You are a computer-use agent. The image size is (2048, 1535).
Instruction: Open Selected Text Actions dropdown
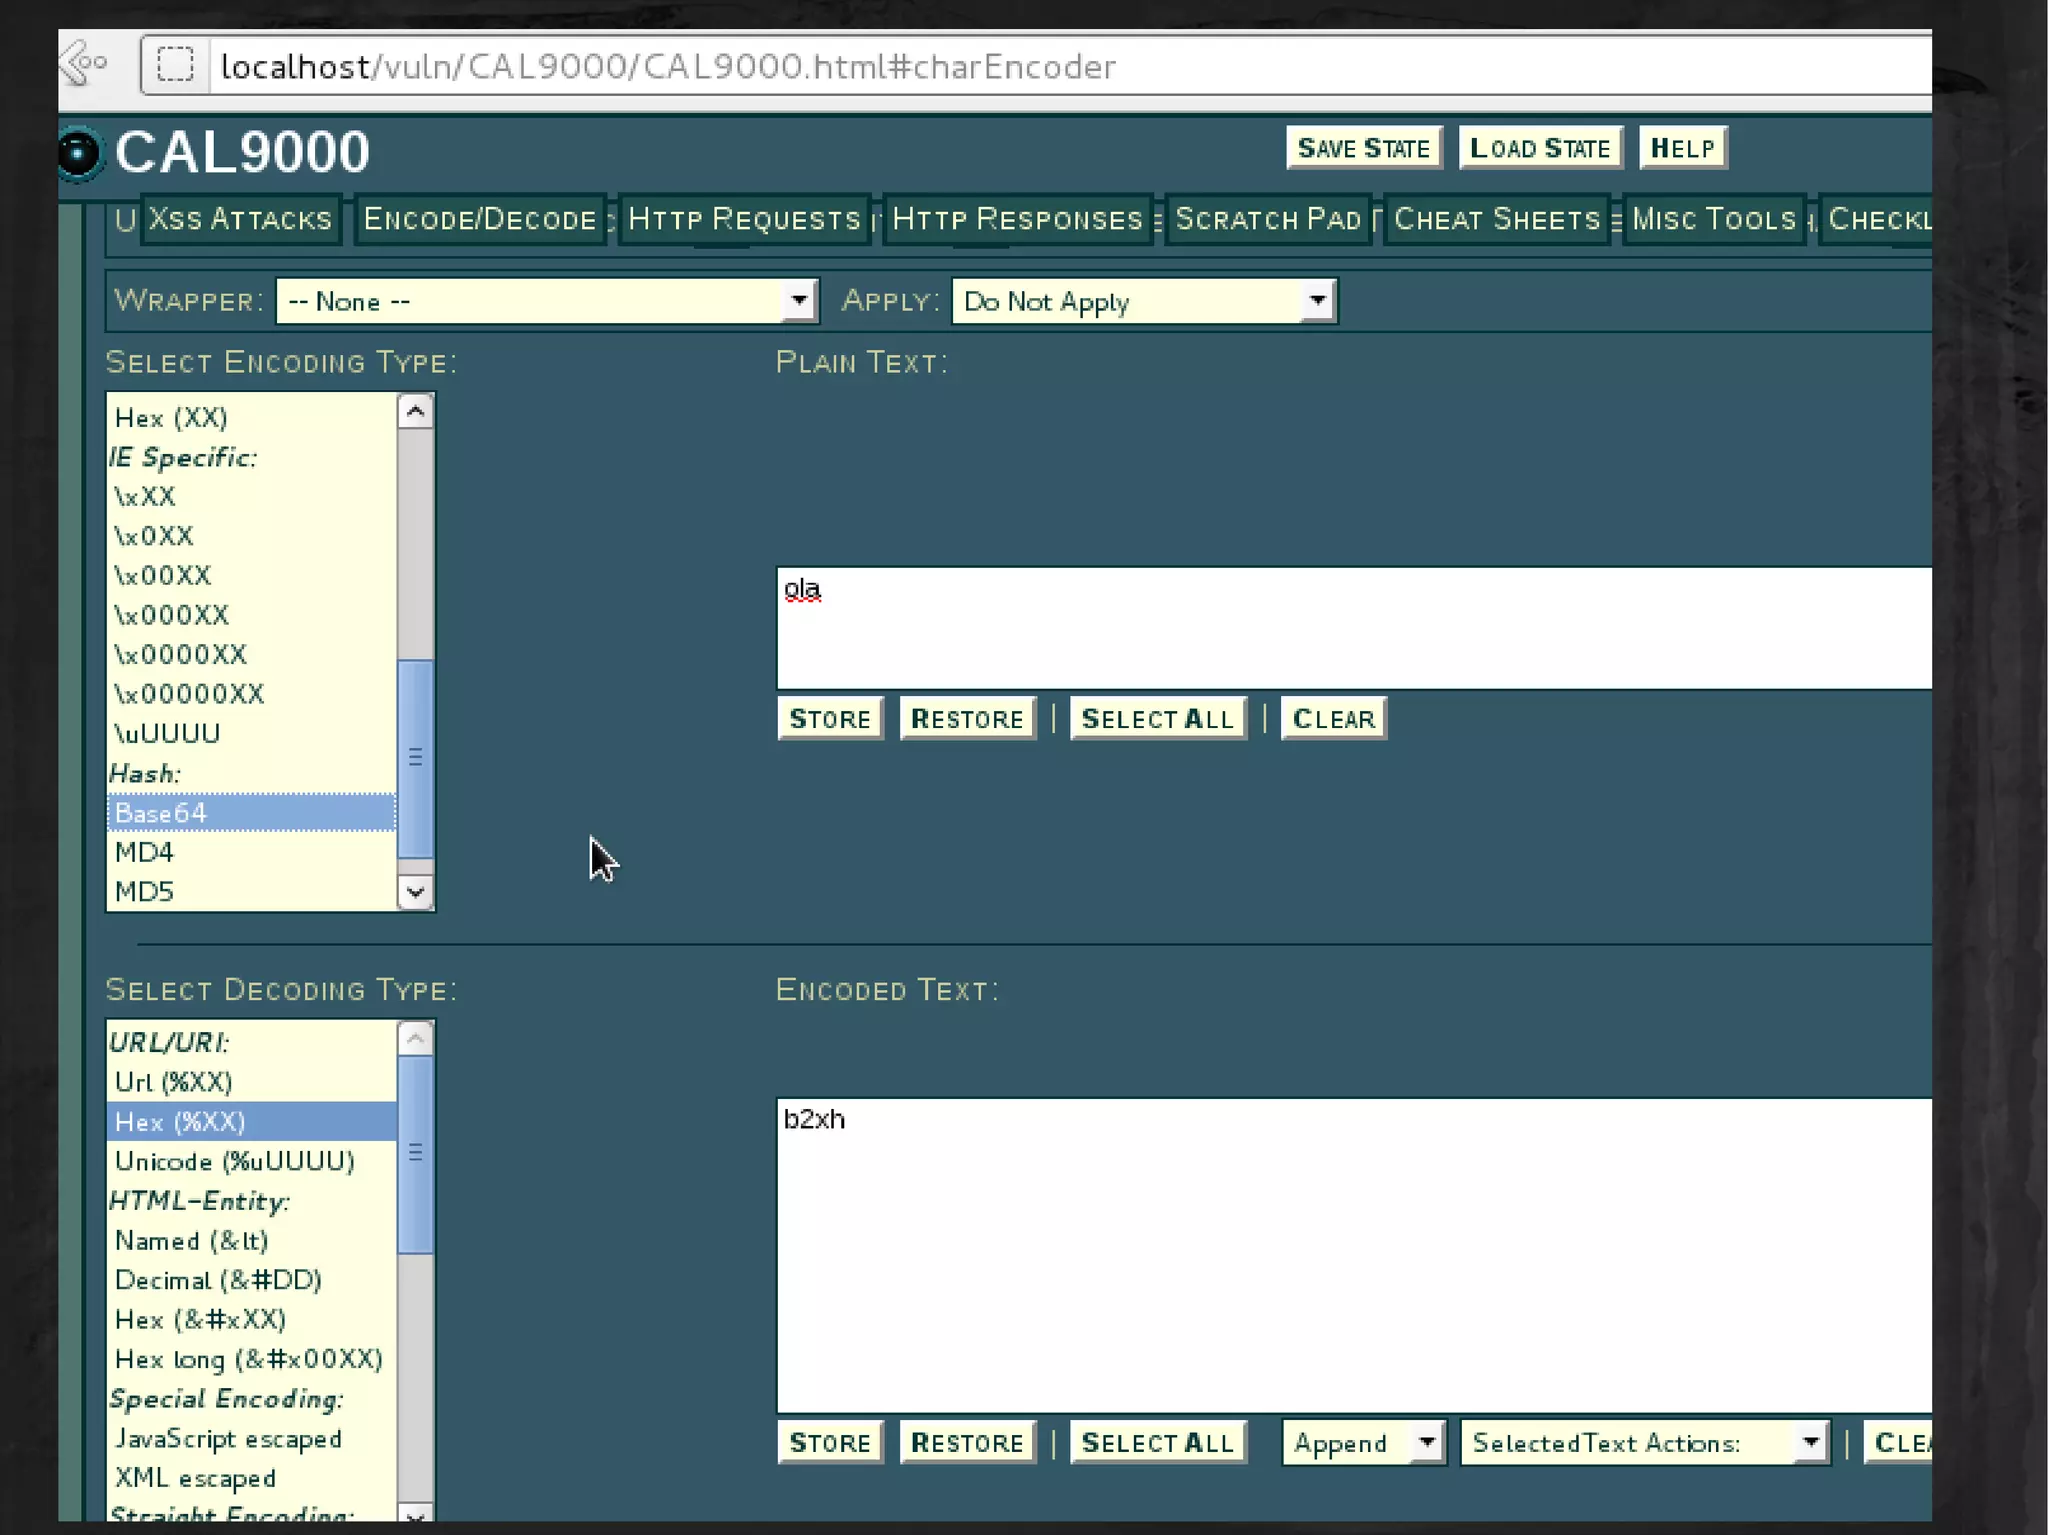point(1645,1442)
